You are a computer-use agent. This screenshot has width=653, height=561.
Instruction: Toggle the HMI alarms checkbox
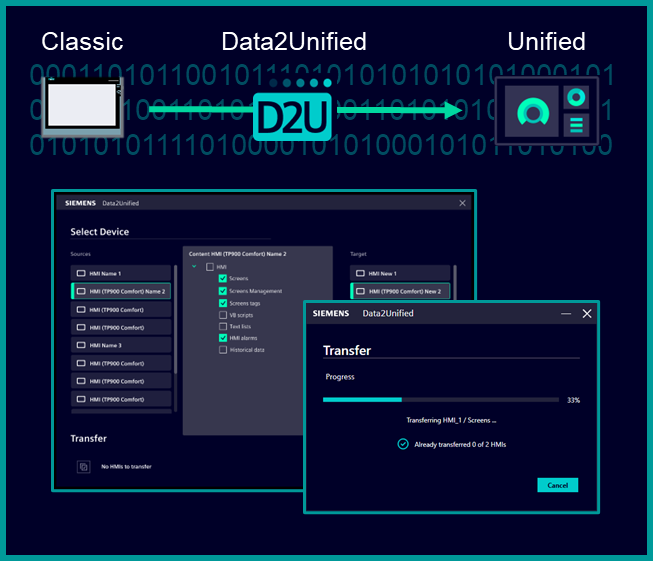(223, 338)
